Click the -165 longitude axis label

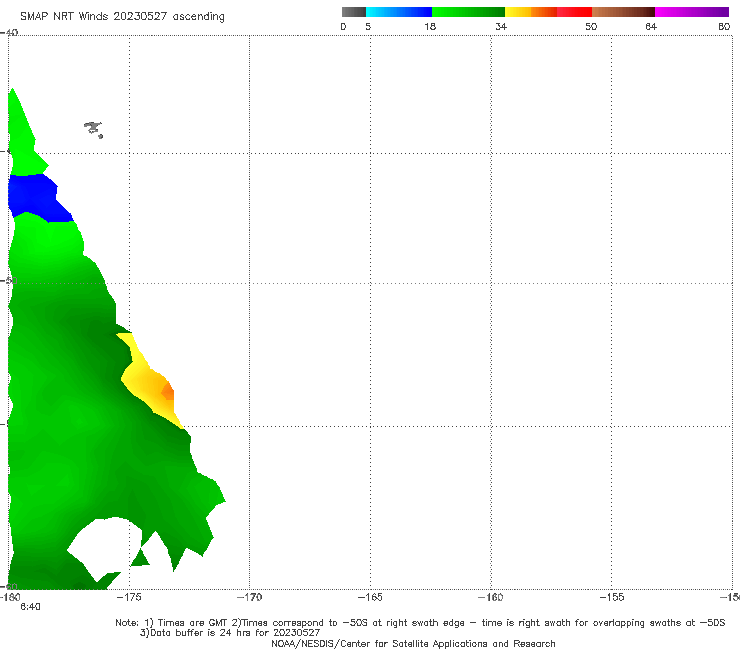[x=370, y=597]
